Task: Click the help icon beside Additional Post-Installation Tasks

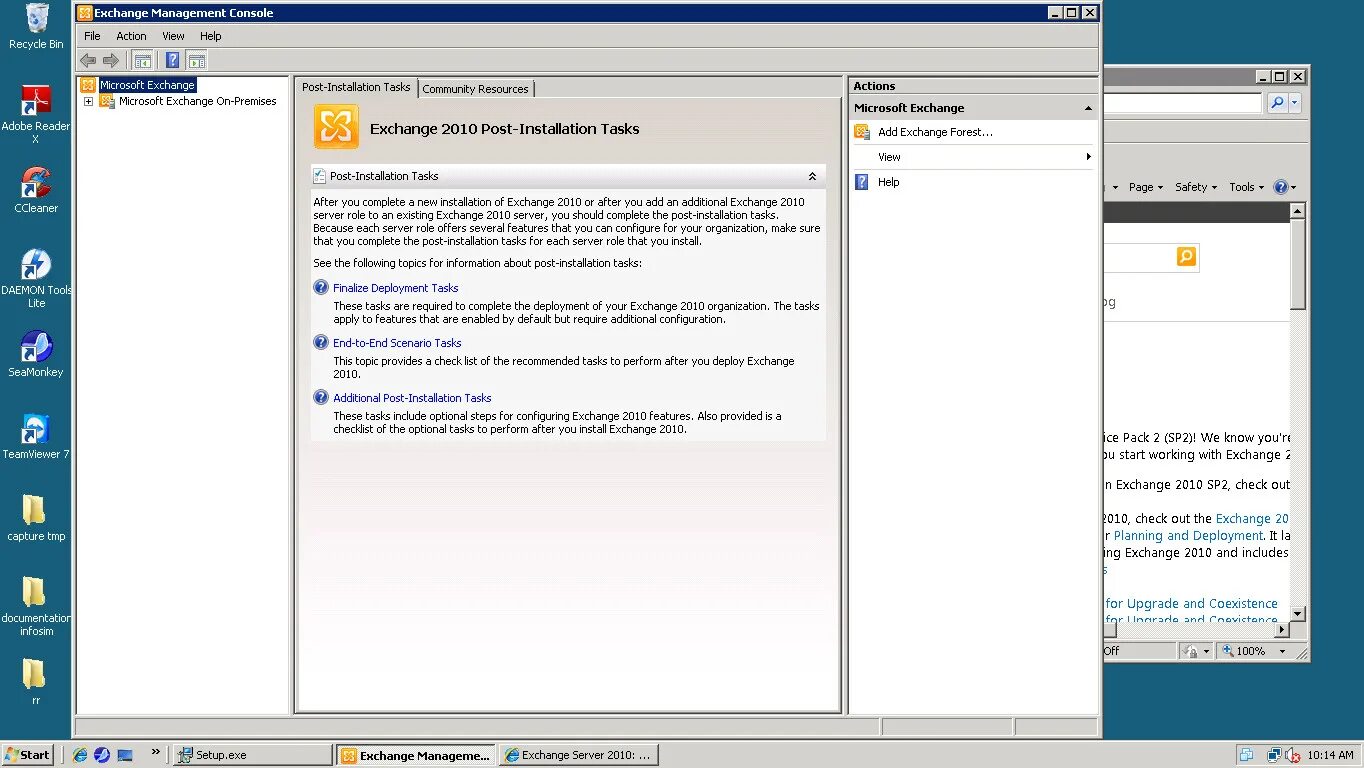Action: (x=321, y=397)
